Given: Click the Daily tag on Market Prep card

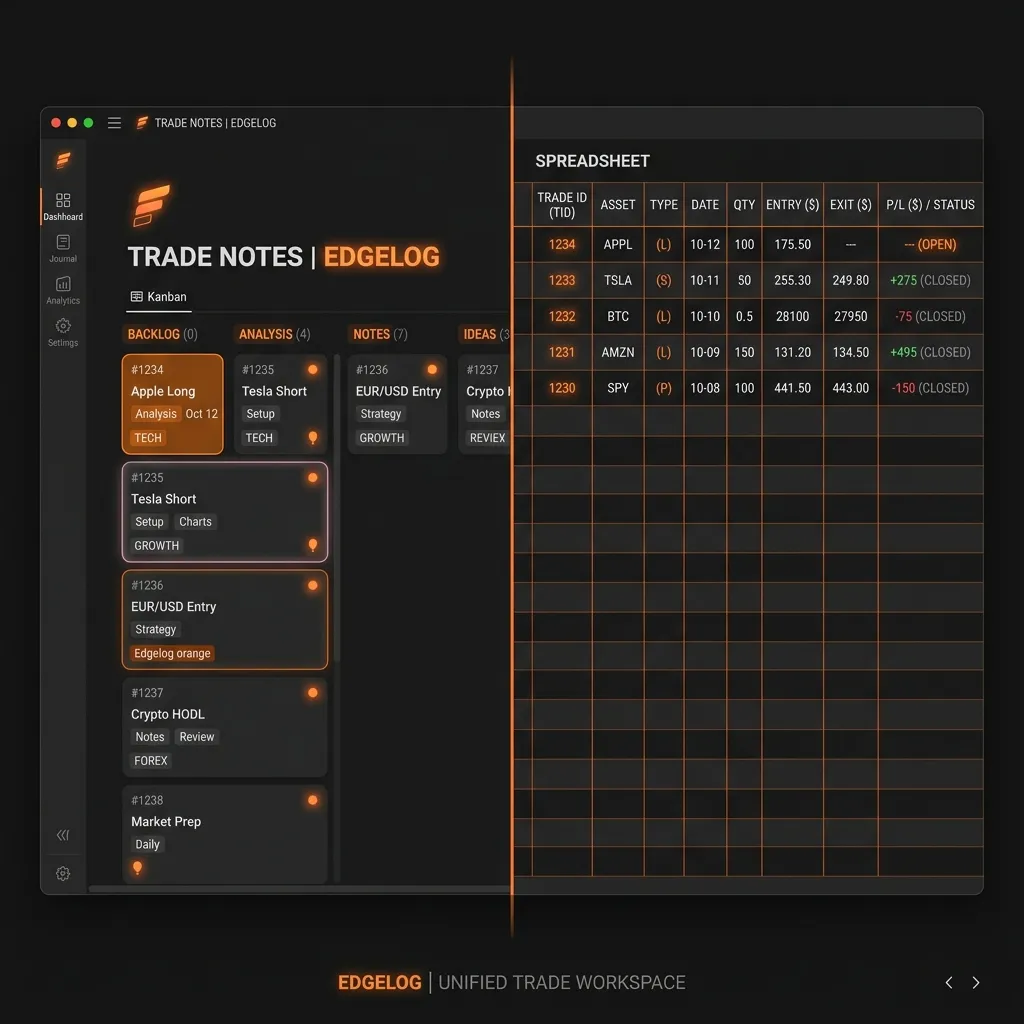Looking at the screenshot, I should 147,844.
